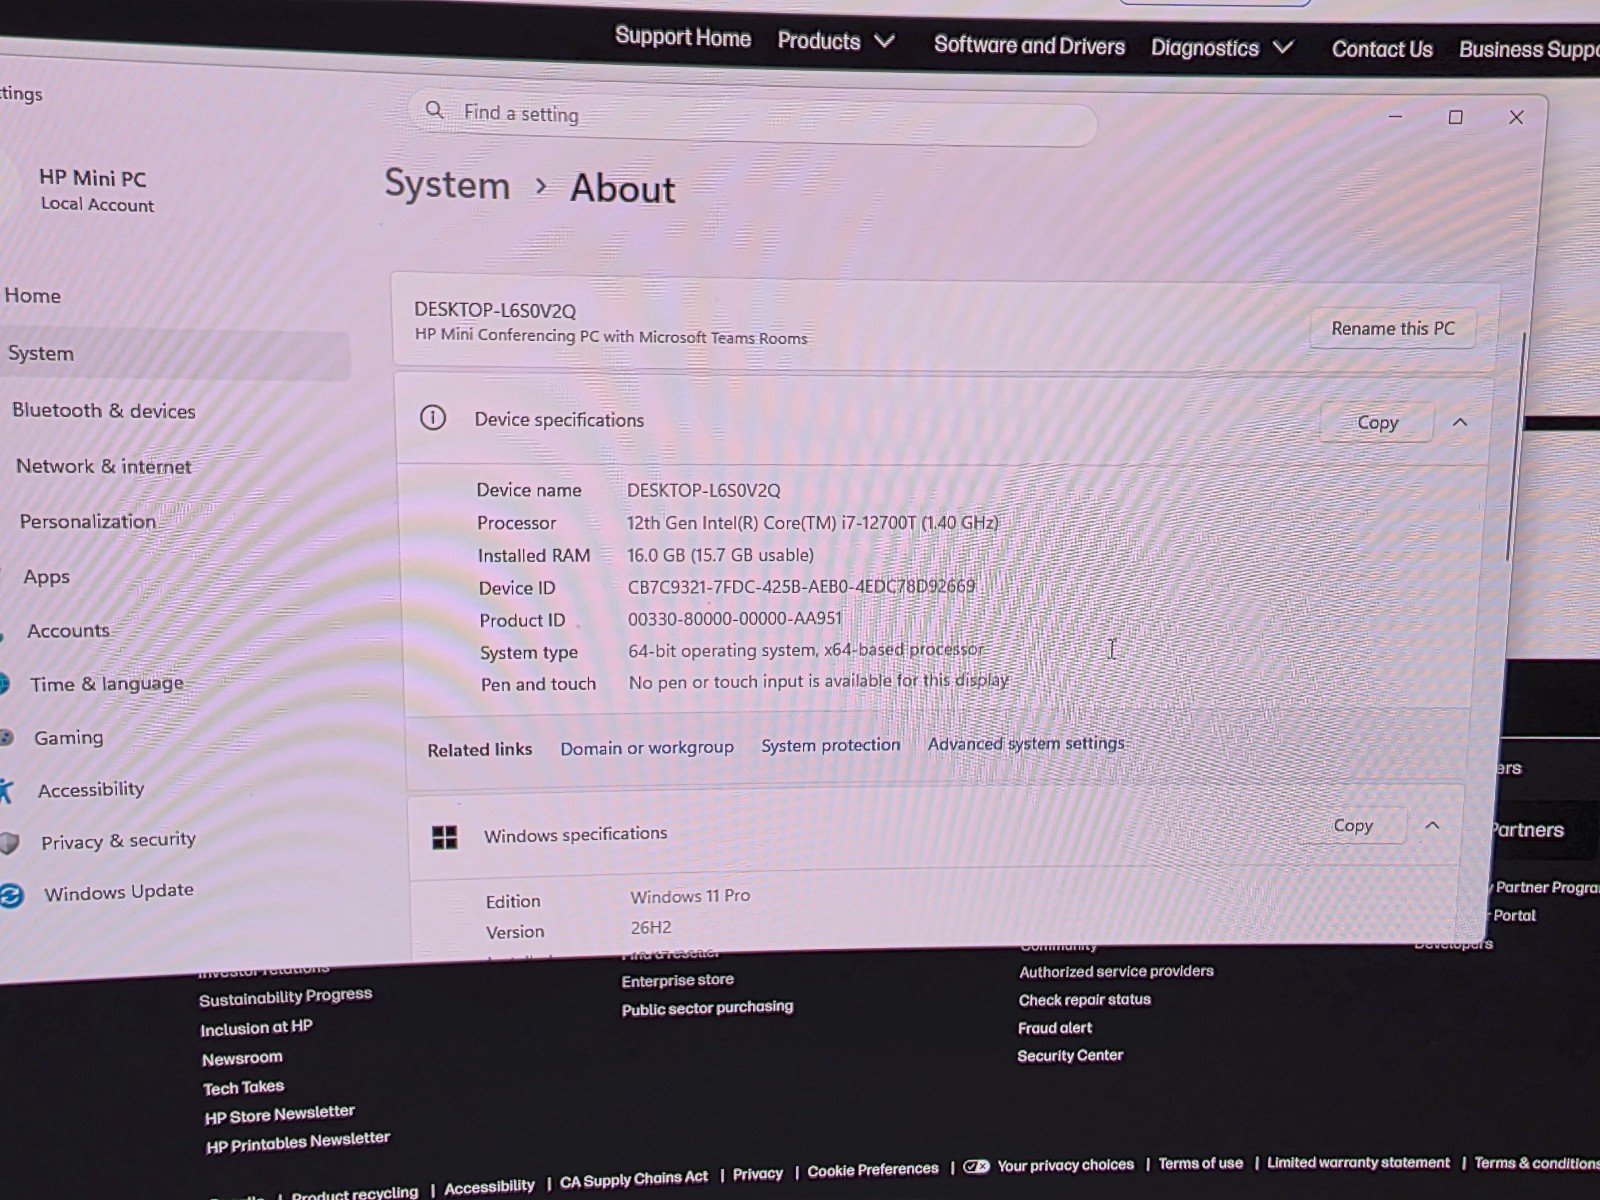
Task: Open Software and Drivers on HP site
Action: pyautogui.click(x=1029, y=45)
